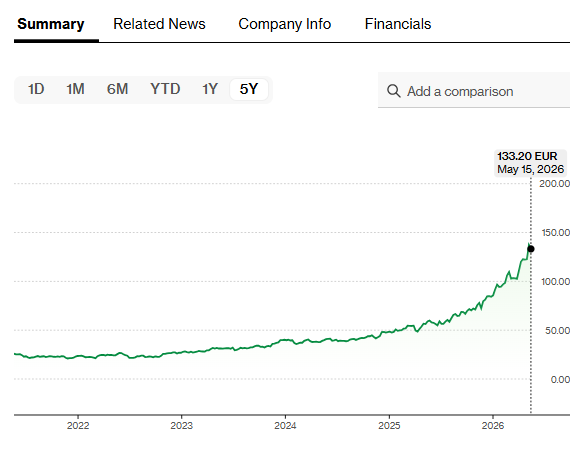Click the 2025 axis label
This screenshot has height=453, width=579.
tap(389, 426)
